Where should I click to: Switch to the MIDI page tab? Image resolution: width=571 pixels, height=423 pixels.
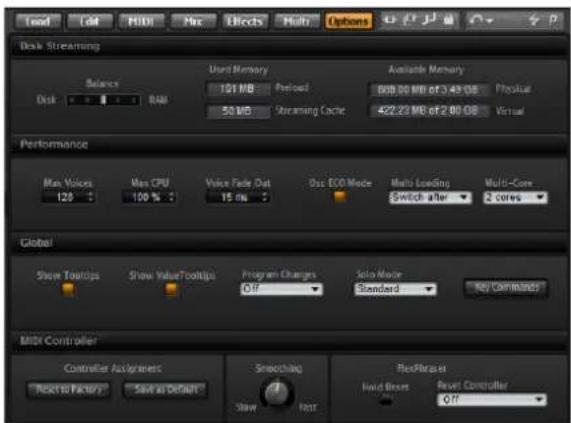click(x=141, y=21)
